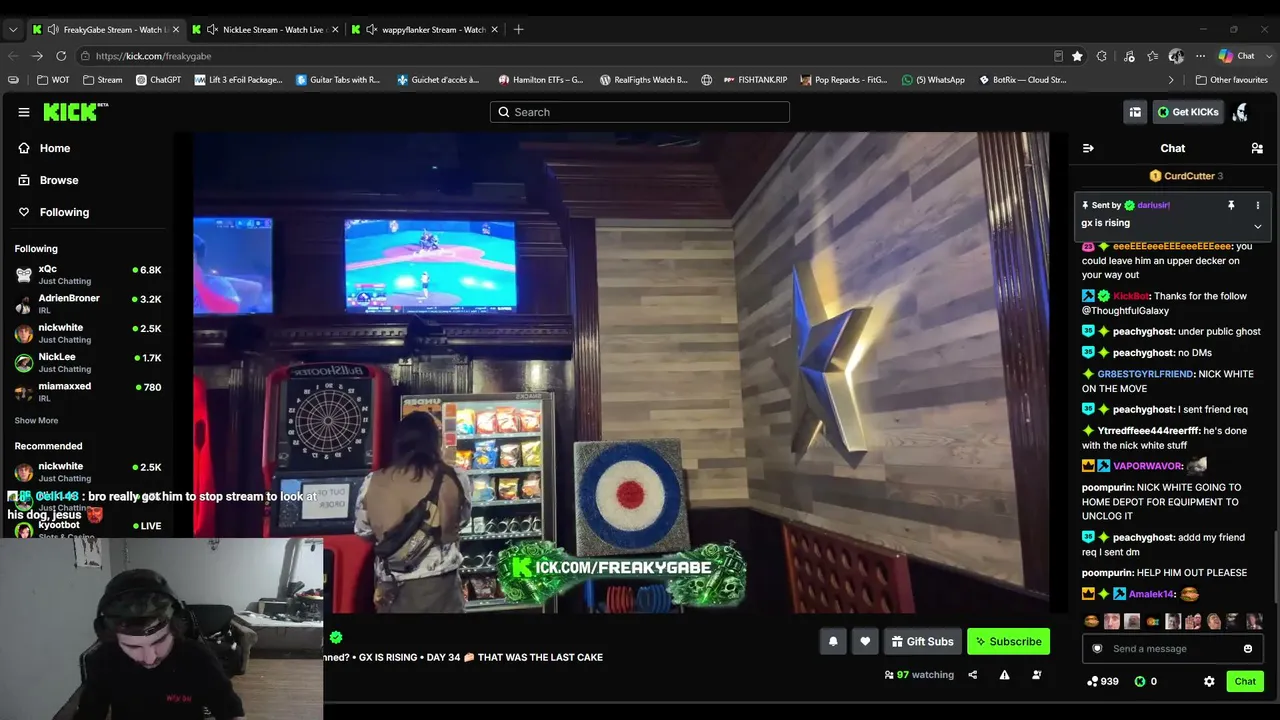Open browser extensions puzzle icon
The image size is (1280, 720).
click(1102, 56)
